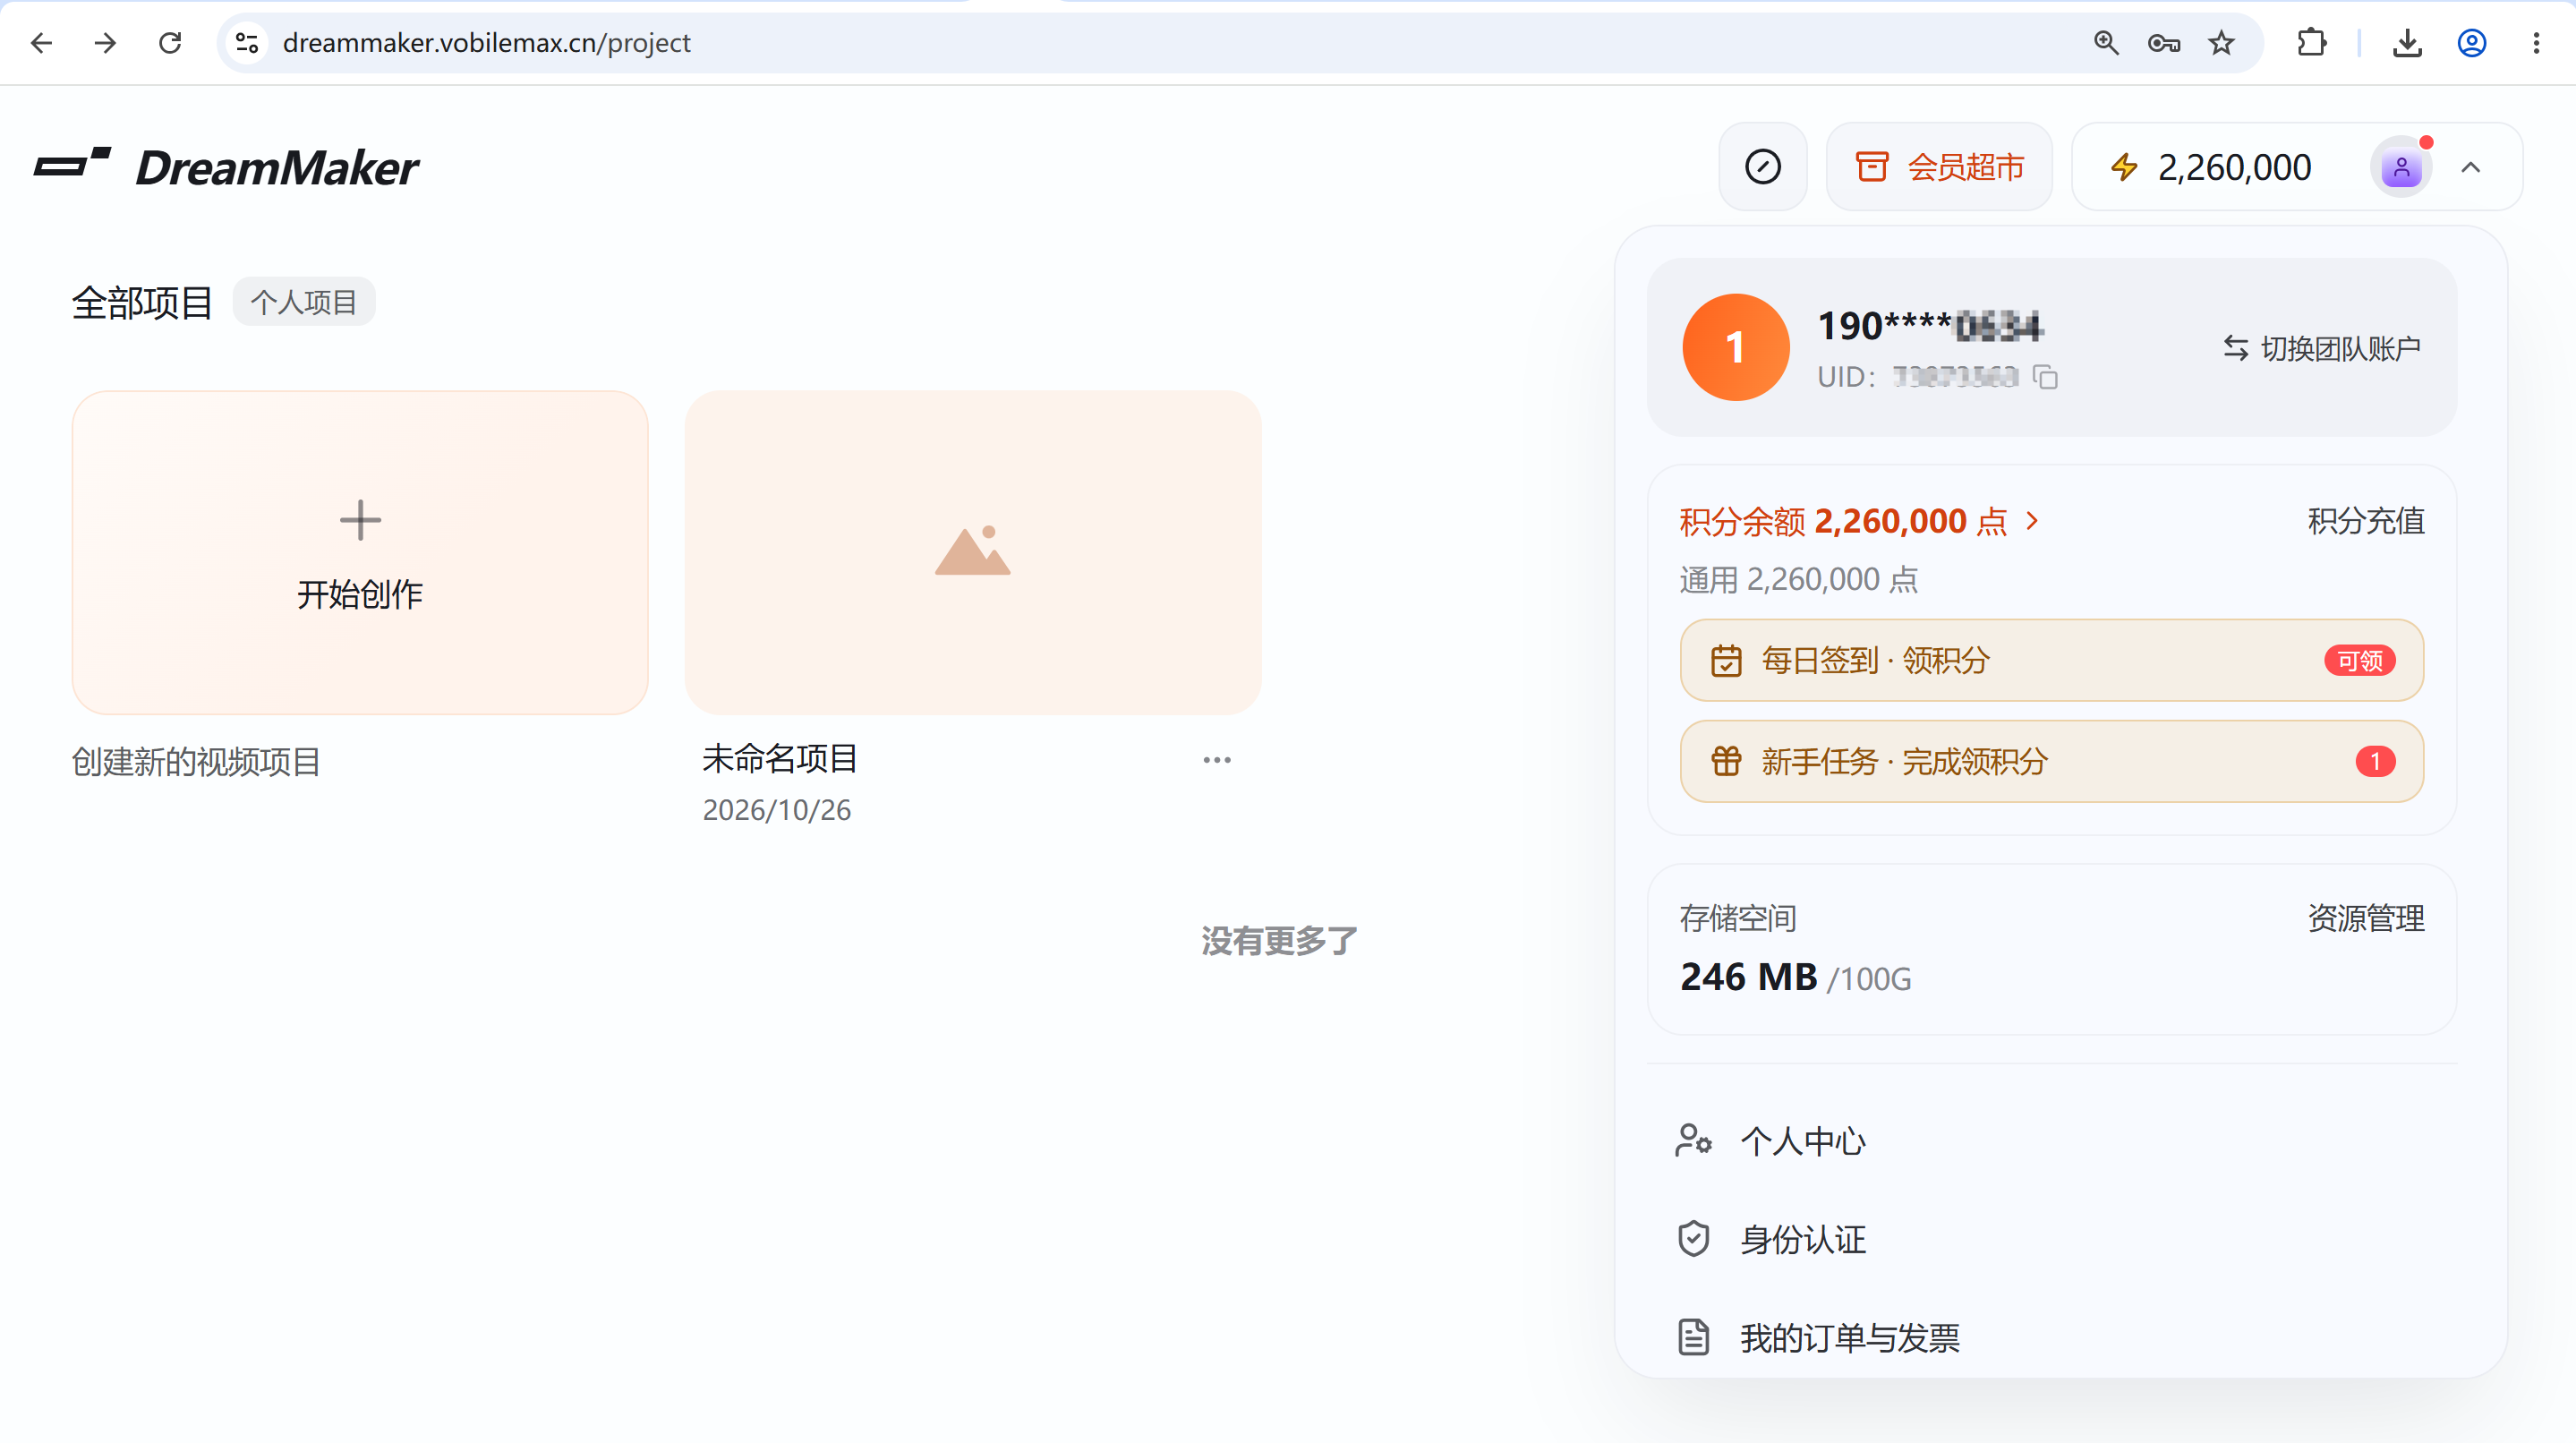
Task: Click the DreamMaker logo
Action: coord(226,167)
